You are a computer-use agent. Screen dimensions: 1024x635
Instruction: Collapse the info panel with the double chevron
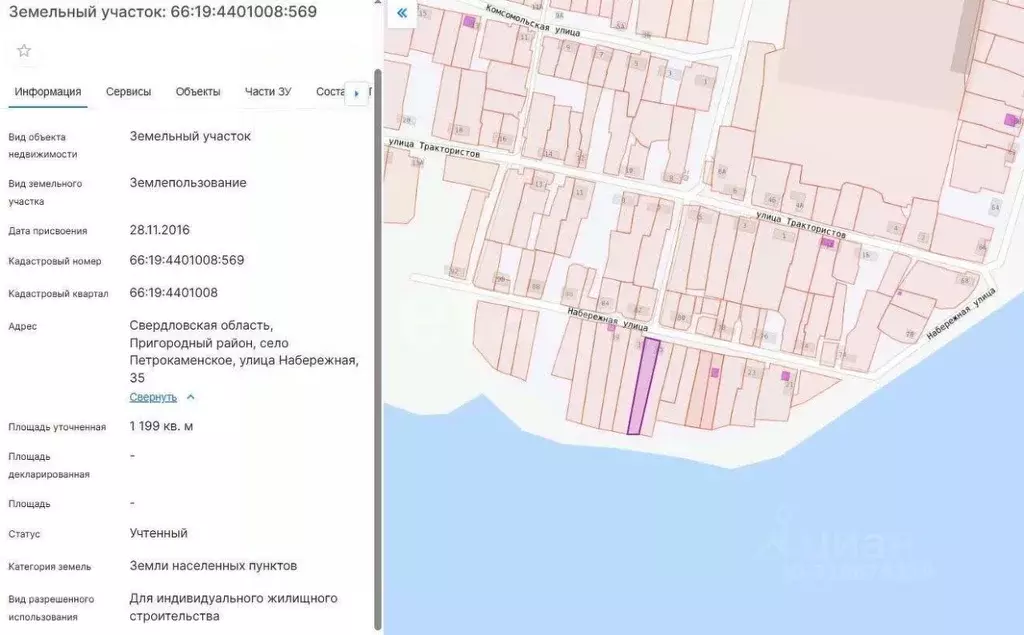[401, 14]
